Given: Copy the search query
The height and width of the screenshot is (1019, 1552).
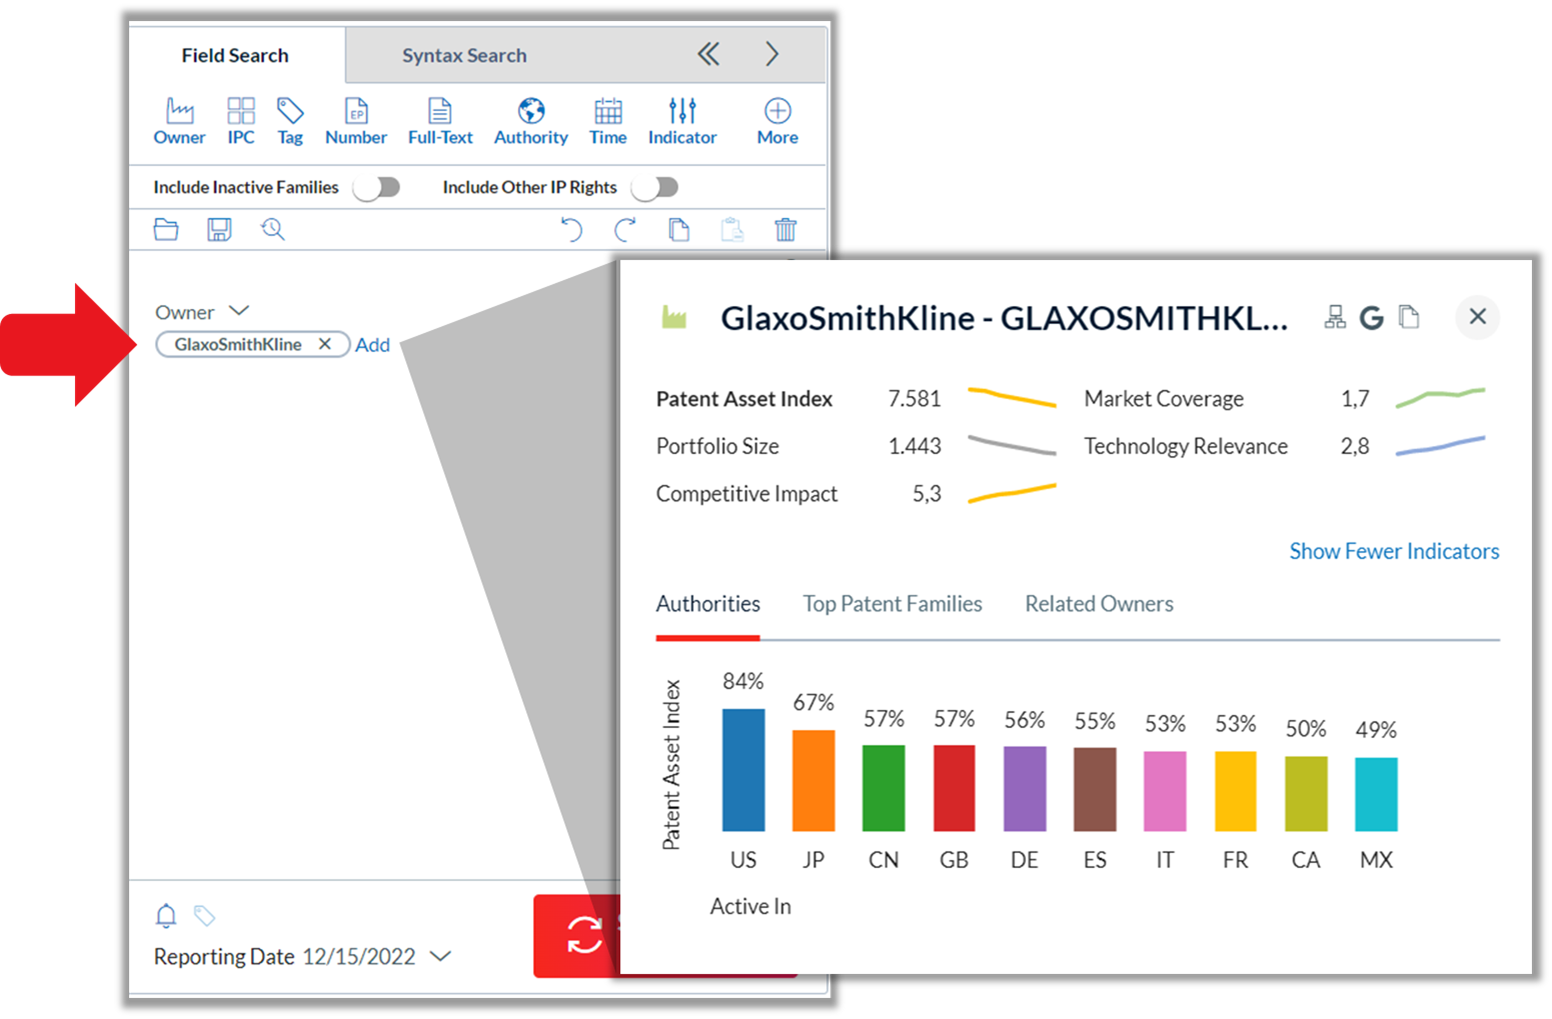Looking at the screenshot, I should pyautogui.click(x=679, y=230).
